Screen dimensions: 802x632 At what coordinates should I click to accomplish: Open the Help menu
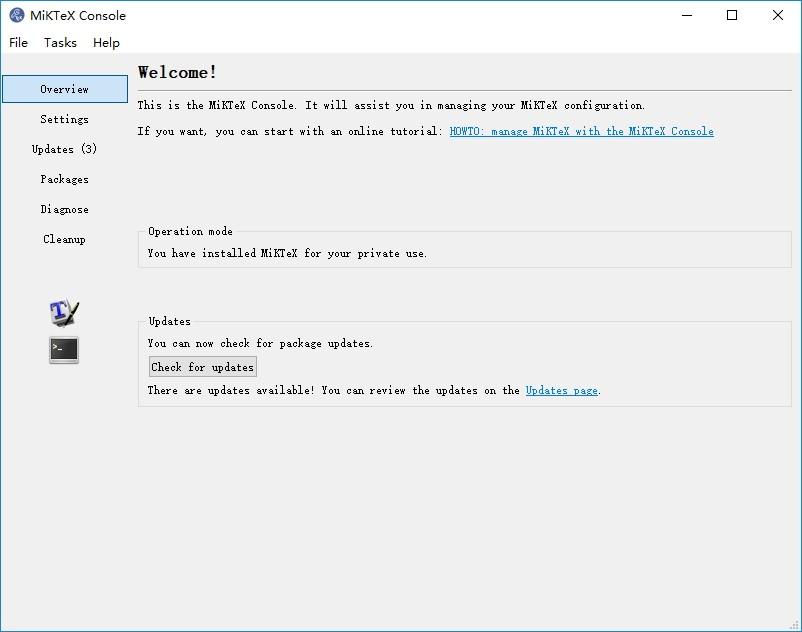tap(106, 42)
